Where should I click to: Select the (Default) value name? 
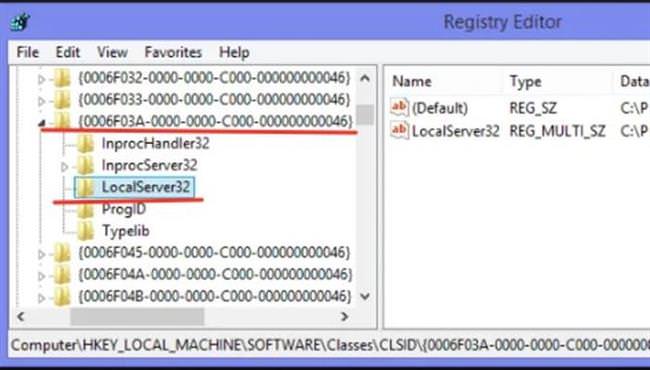[x=439, y=109]
